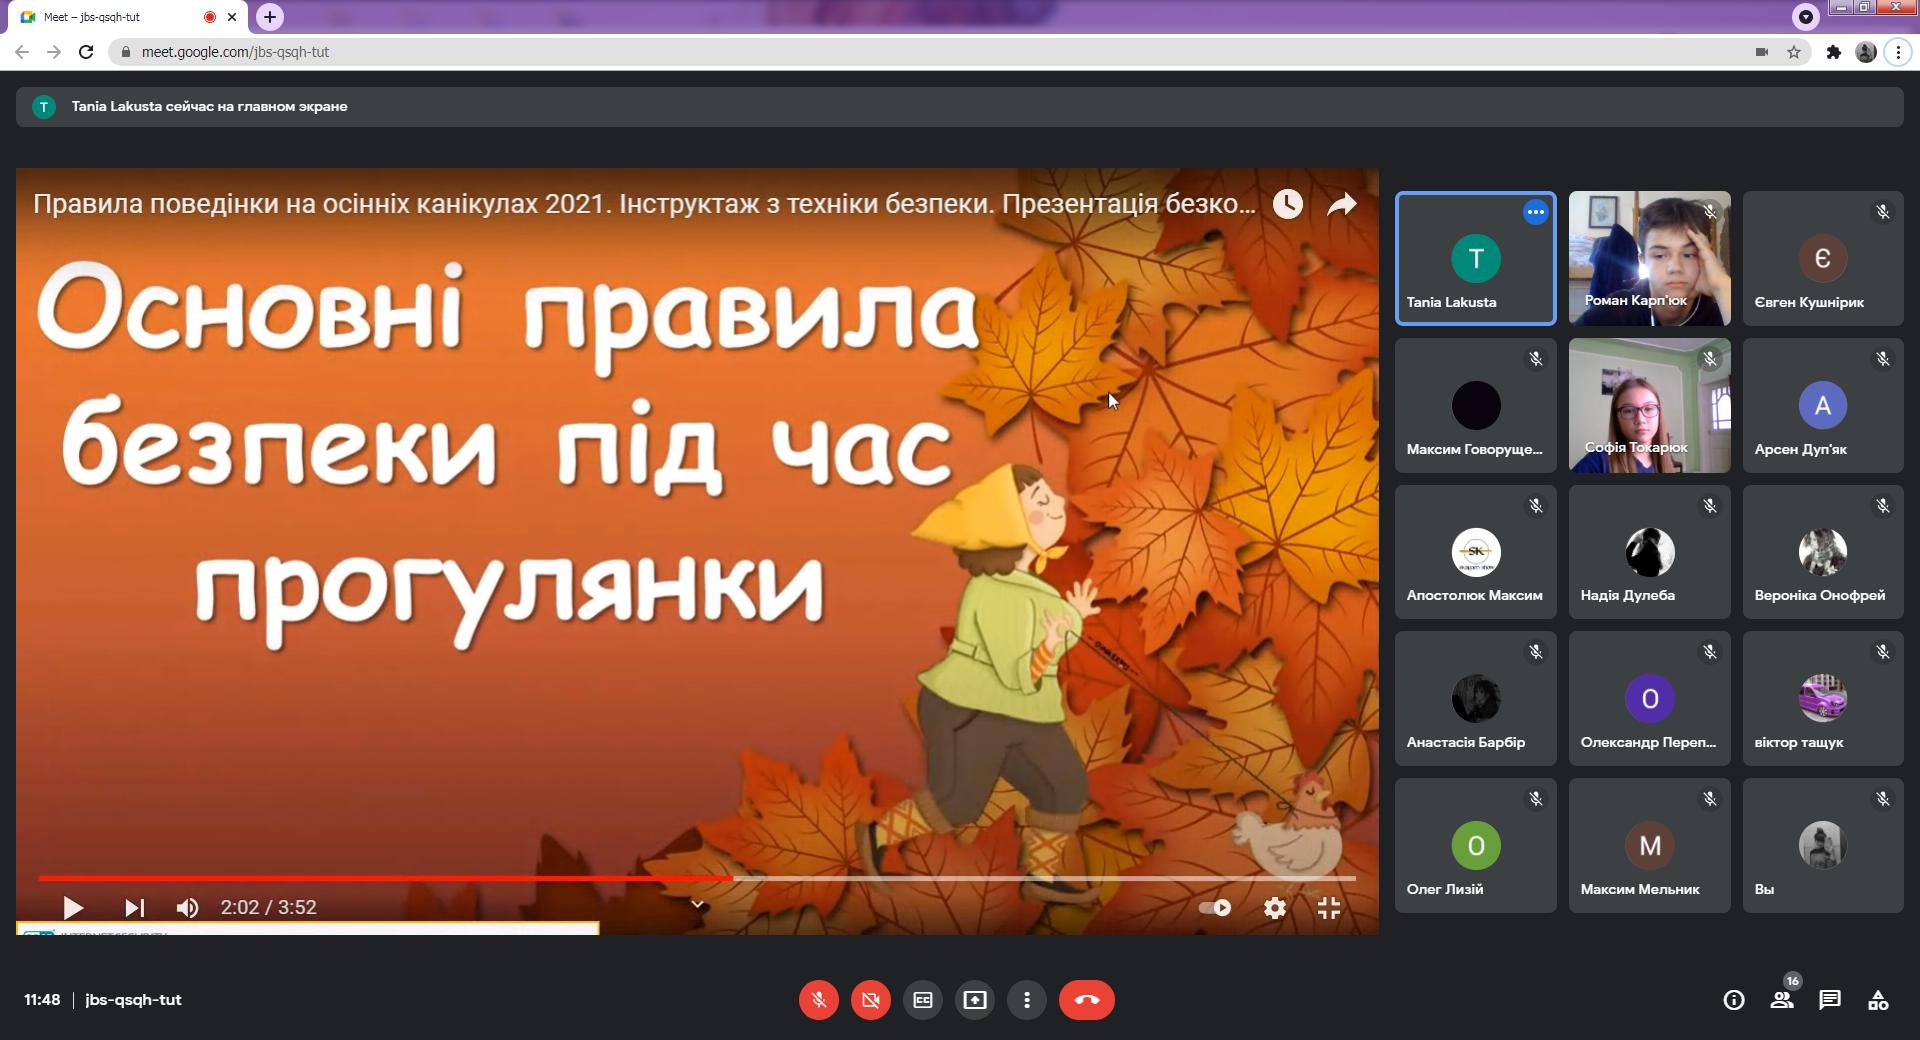The width and height of the screenshot is (1920, 1040).
Task: Open the activities shapes icon
Action: 1878,1000
